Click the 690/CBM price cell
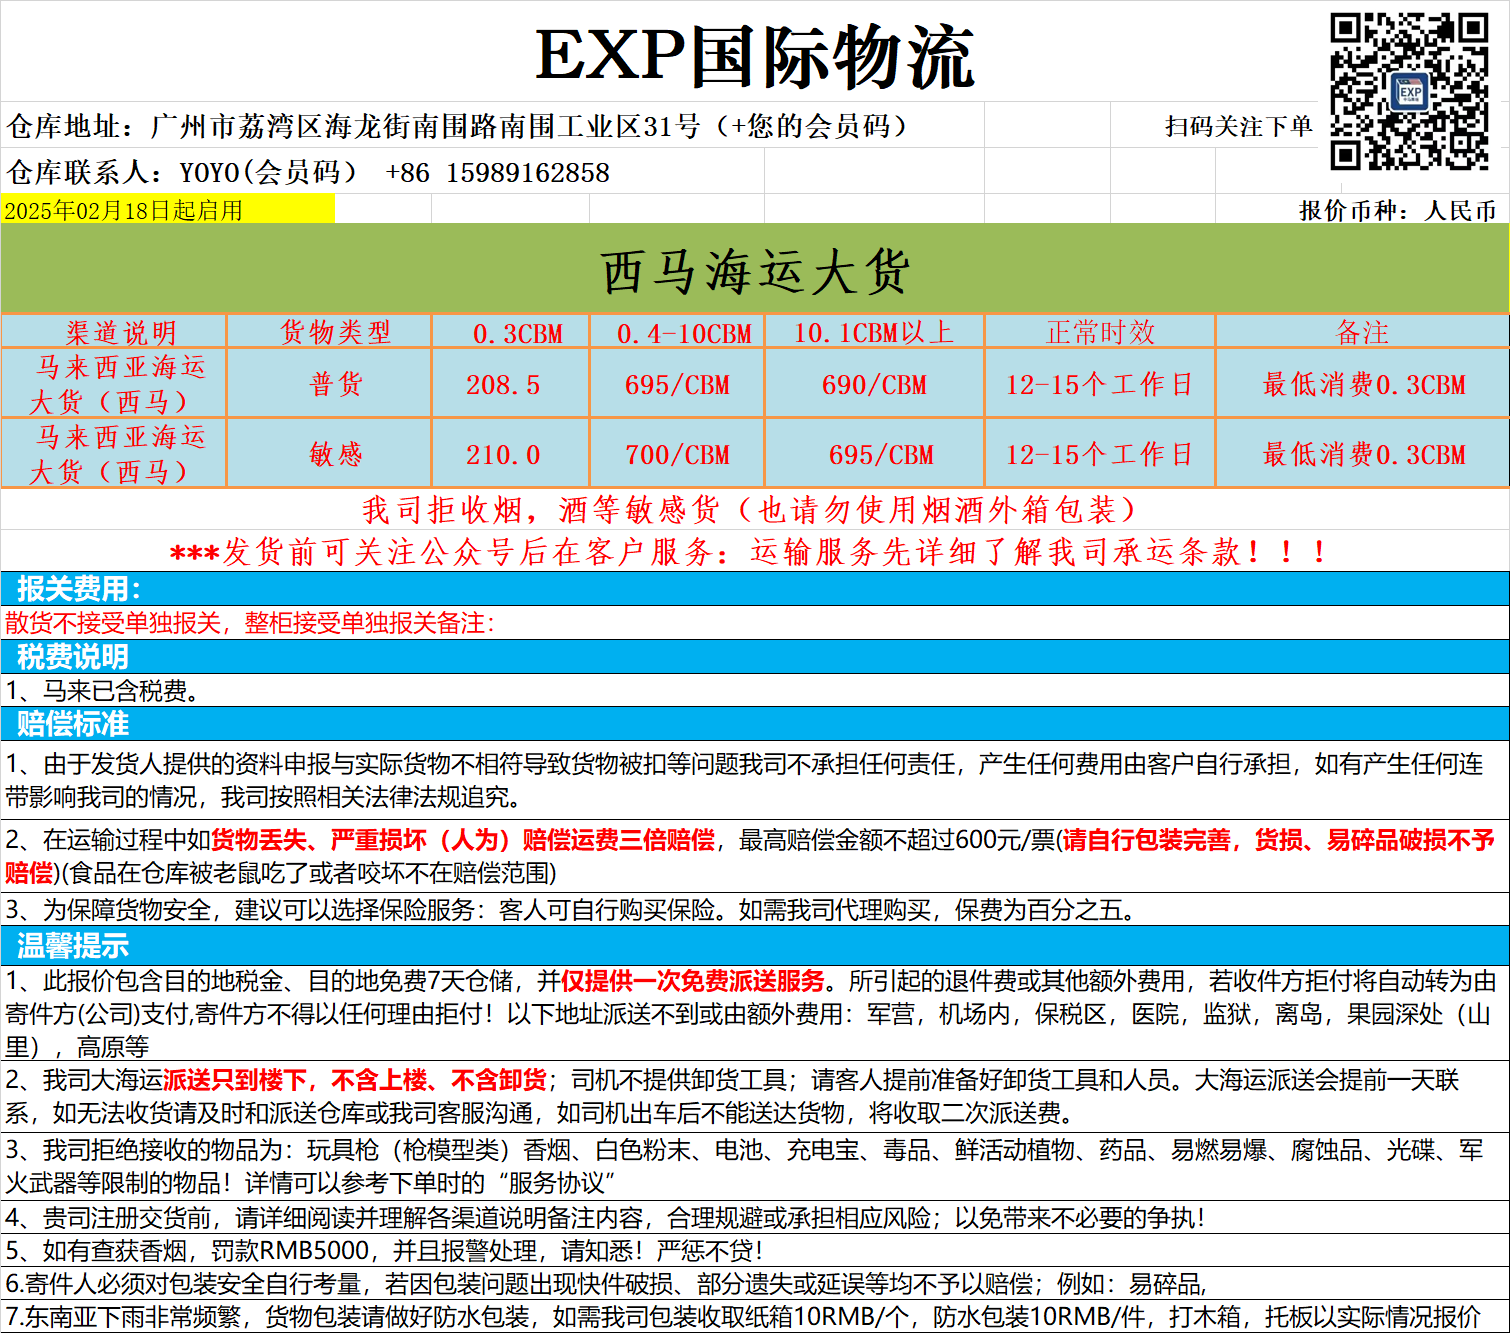The height and width of the screenshot is (1333, 1510). tap(874, 385)
